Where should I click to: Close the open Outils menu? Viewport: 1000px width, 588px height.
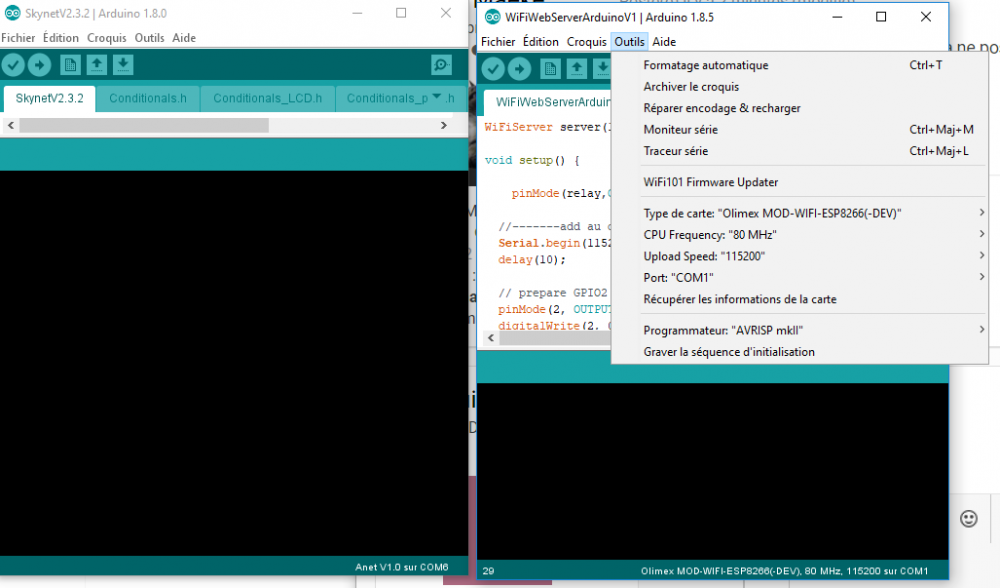click(629, 41)
